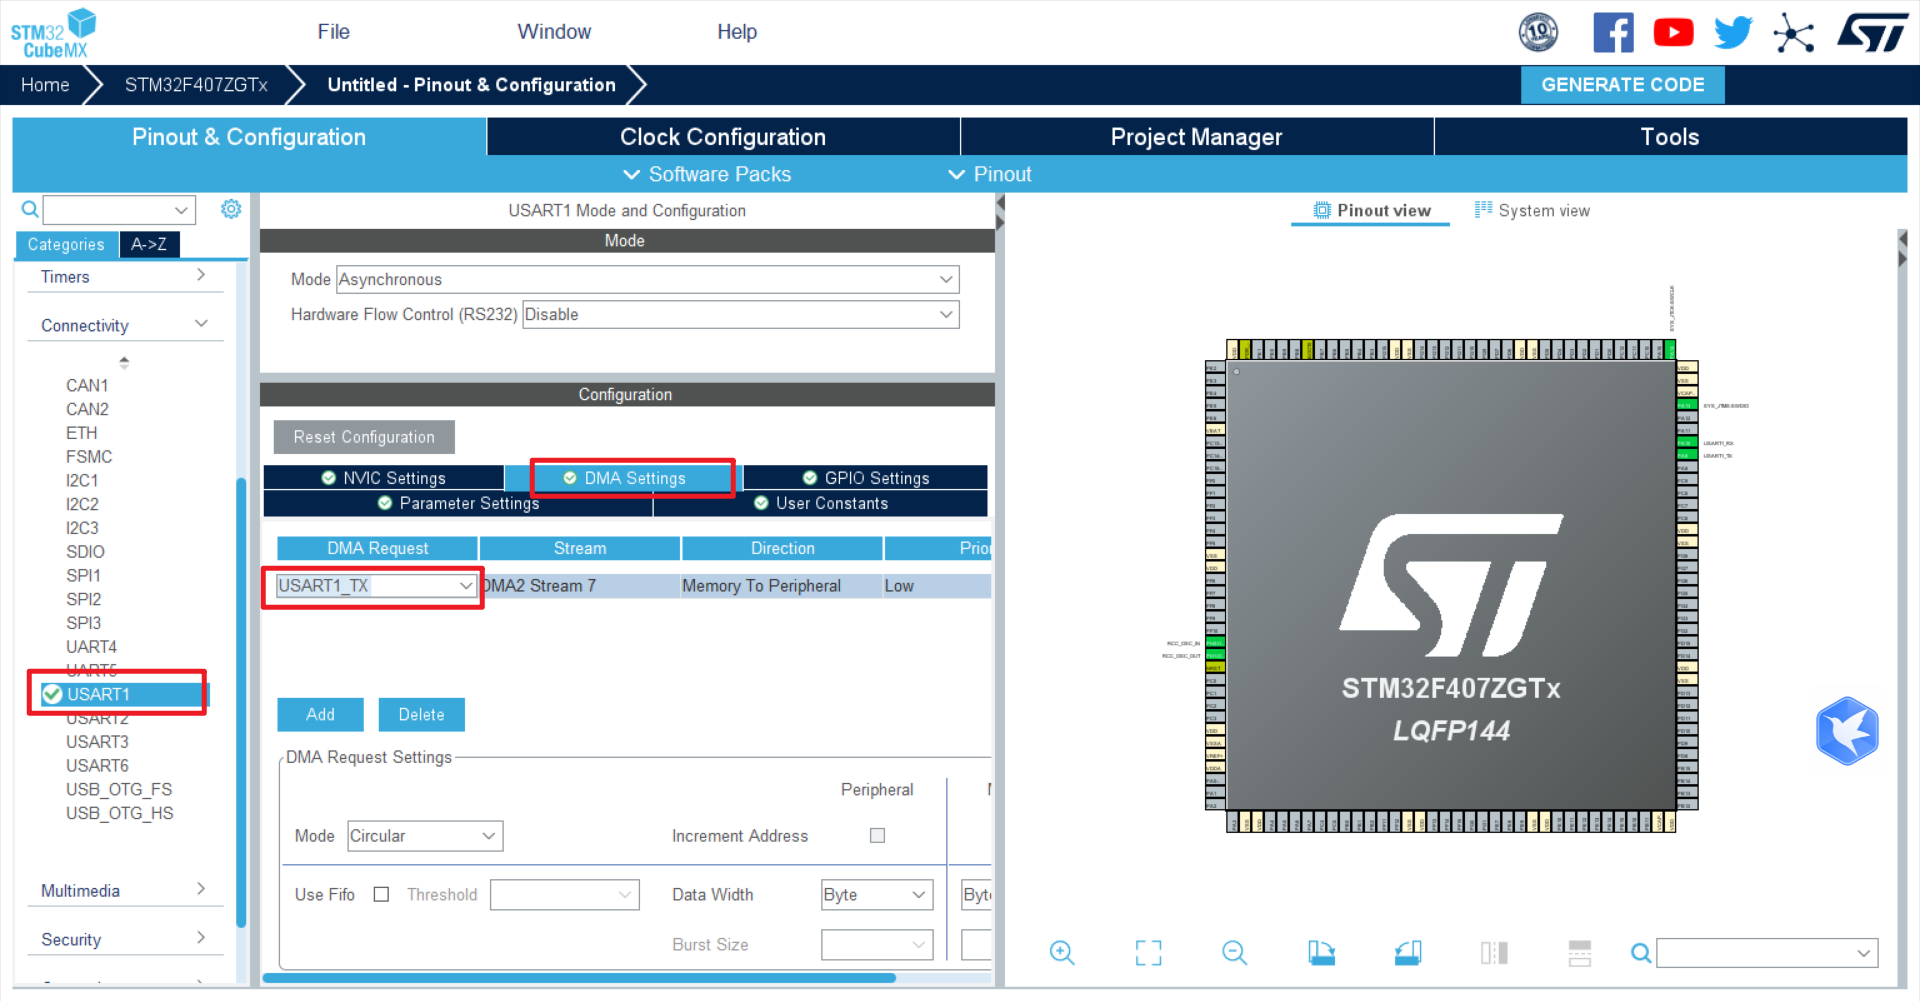Switch to the Tools tab
The height and width of the screenshot is (1001, 1920).
coord(1670,137)
